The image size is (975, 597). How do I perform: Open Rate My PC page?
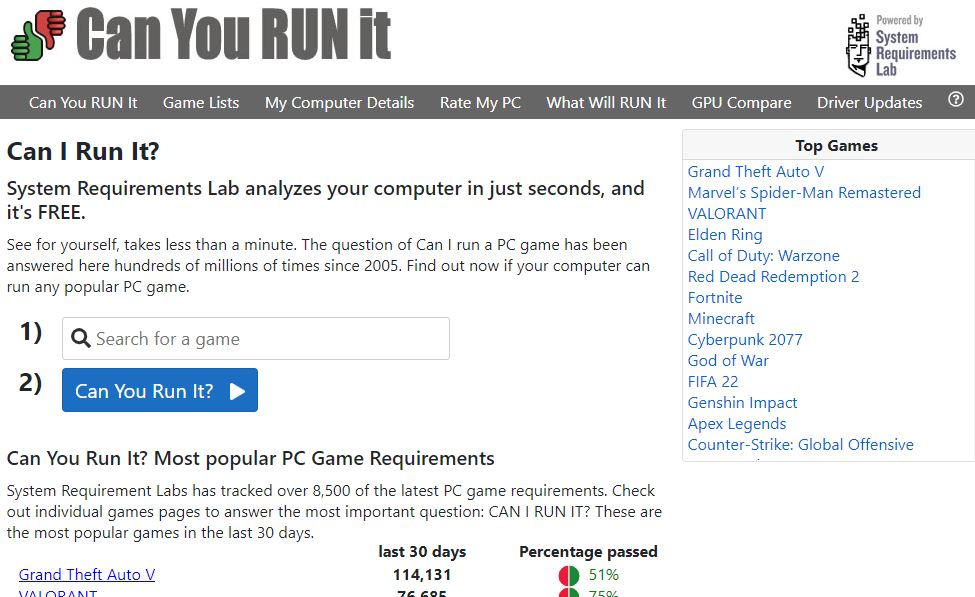[x=480, y=103]
